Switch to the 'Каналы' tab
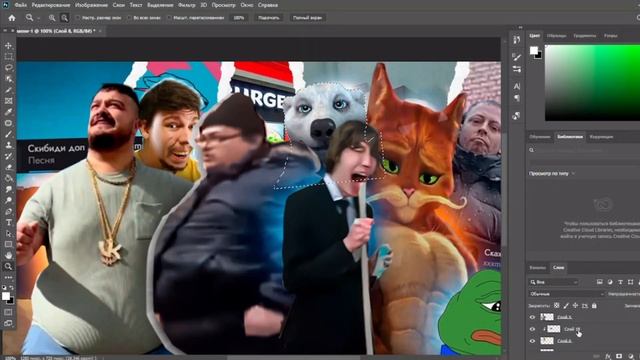 coord(537,268)
